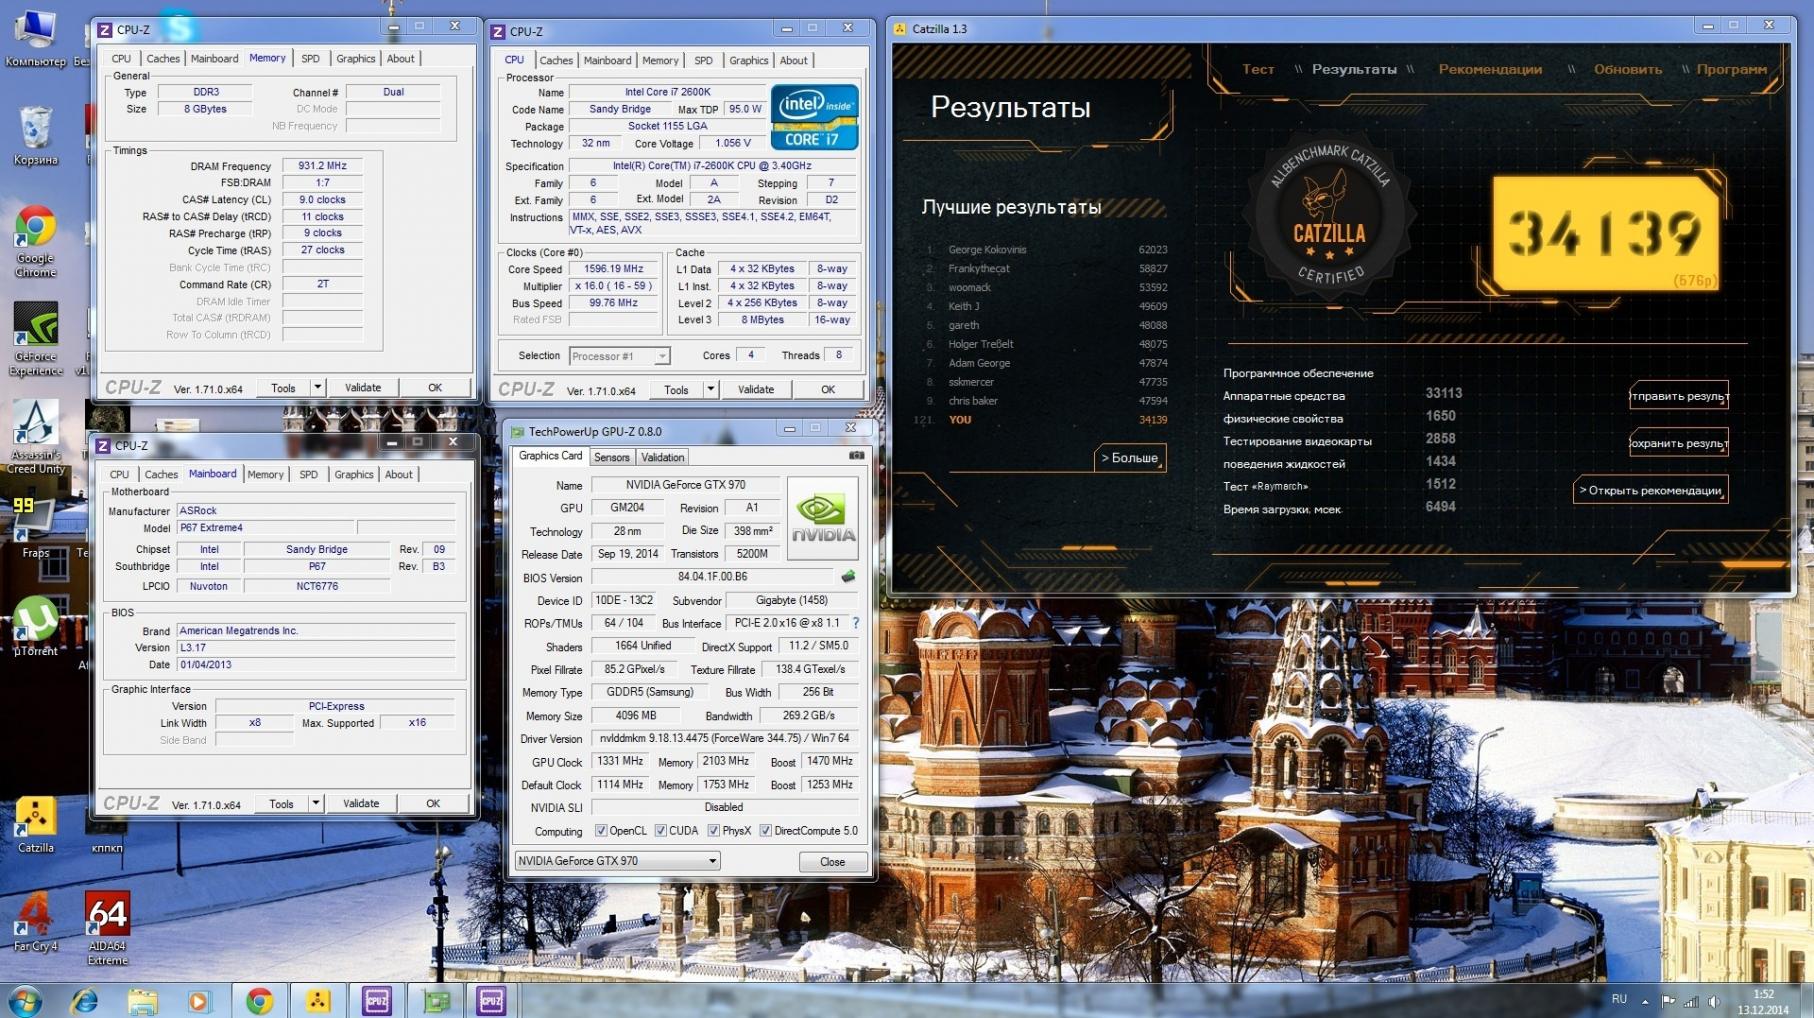Viewport: 1814px width, 1018px height.
Task: Open AIDA64 Extreme desktop shortcut
Action: click(107, 928)
